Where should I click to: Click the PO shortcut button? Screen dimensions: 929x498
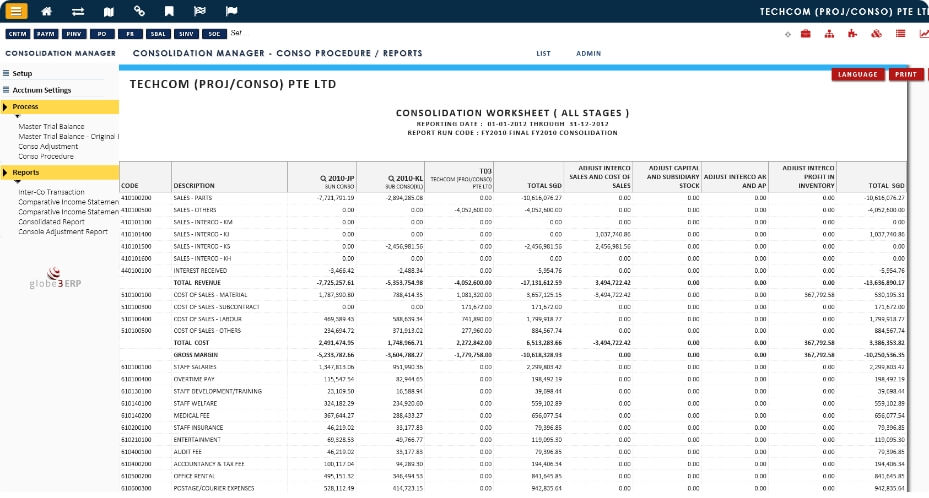click(x=102, y=34)
